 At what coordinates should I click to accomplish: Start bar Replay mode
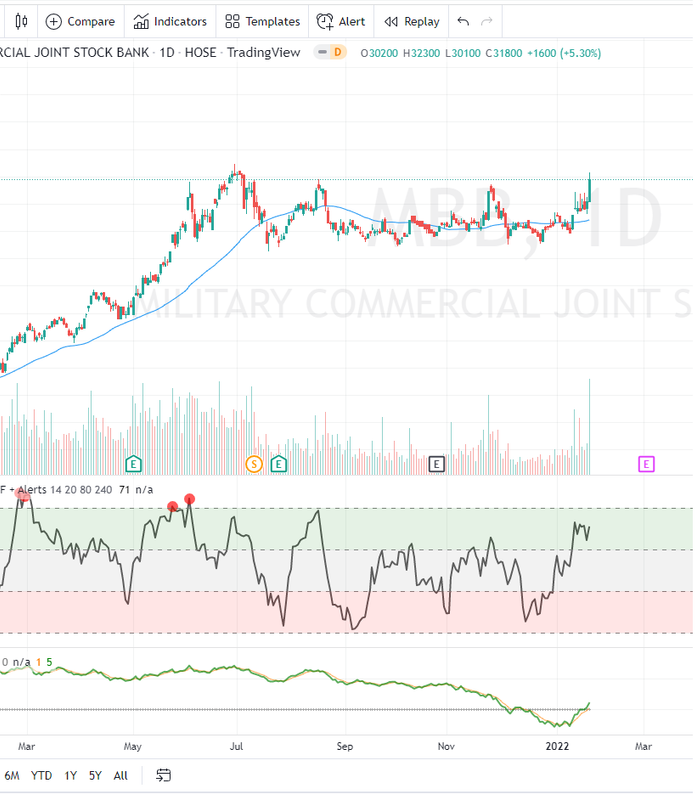(x=412, y=21)
